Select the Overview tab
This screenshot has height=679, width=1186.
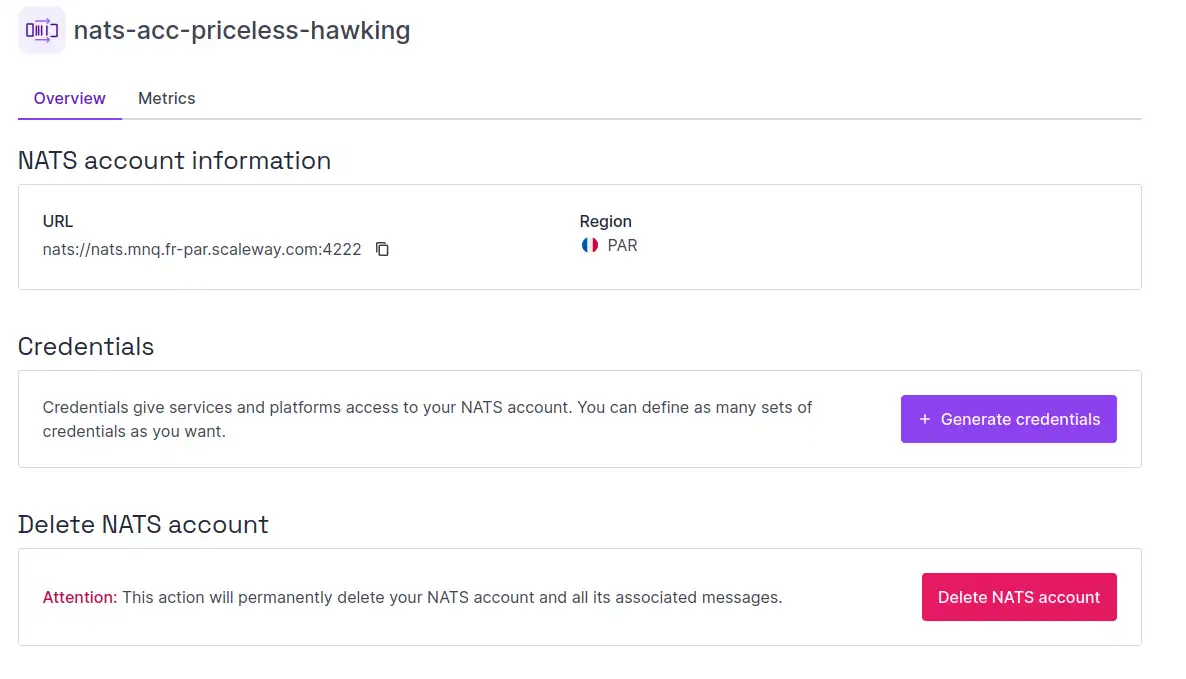point(69,98)
